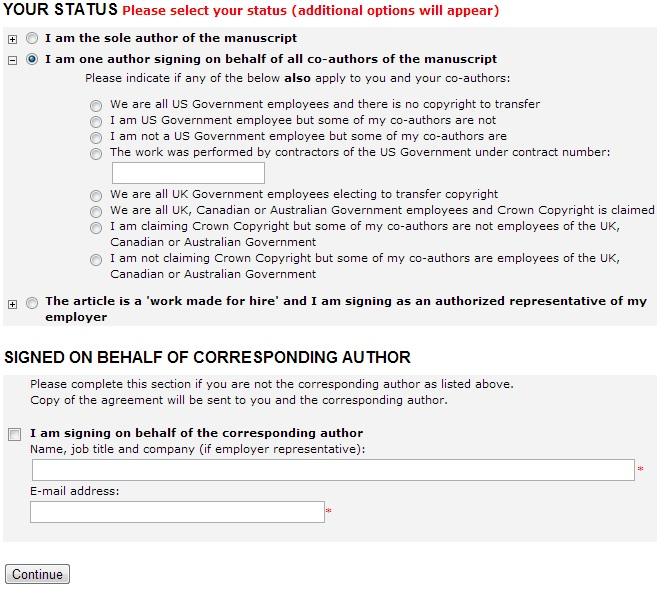Viewport: 666px width, 597px height.
Task: Select 'We are all US Government employees' option
Action: 96,105
